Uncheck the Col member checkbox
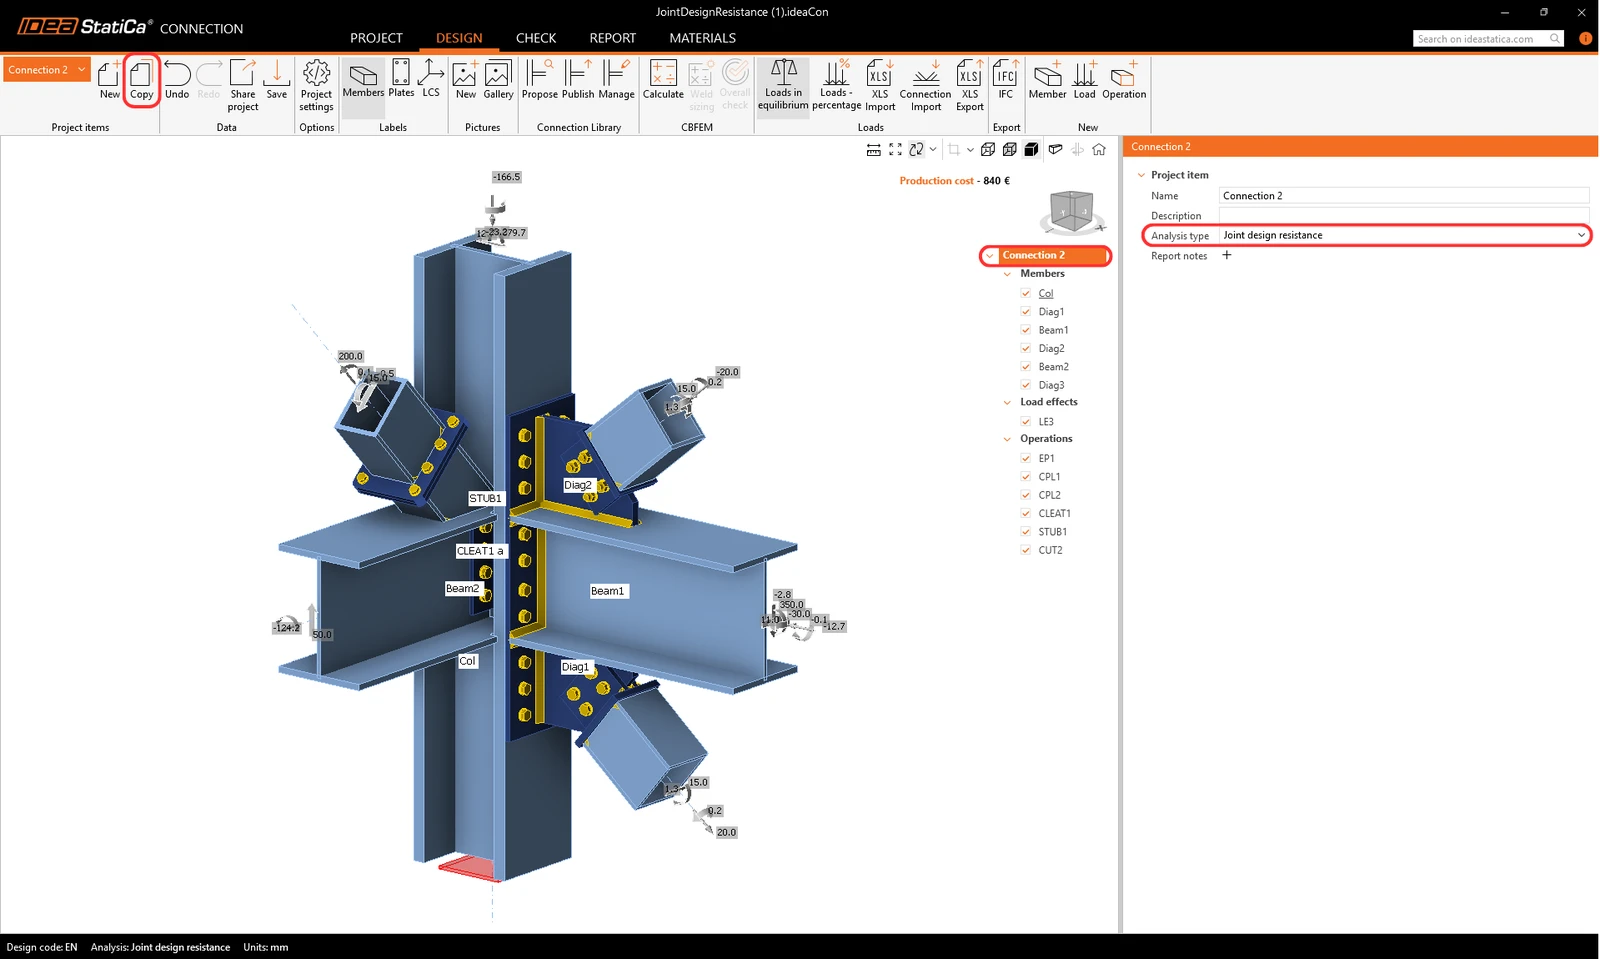Screen dimensions: 1600x959 pyautogui.click(x=1026, y=293)
